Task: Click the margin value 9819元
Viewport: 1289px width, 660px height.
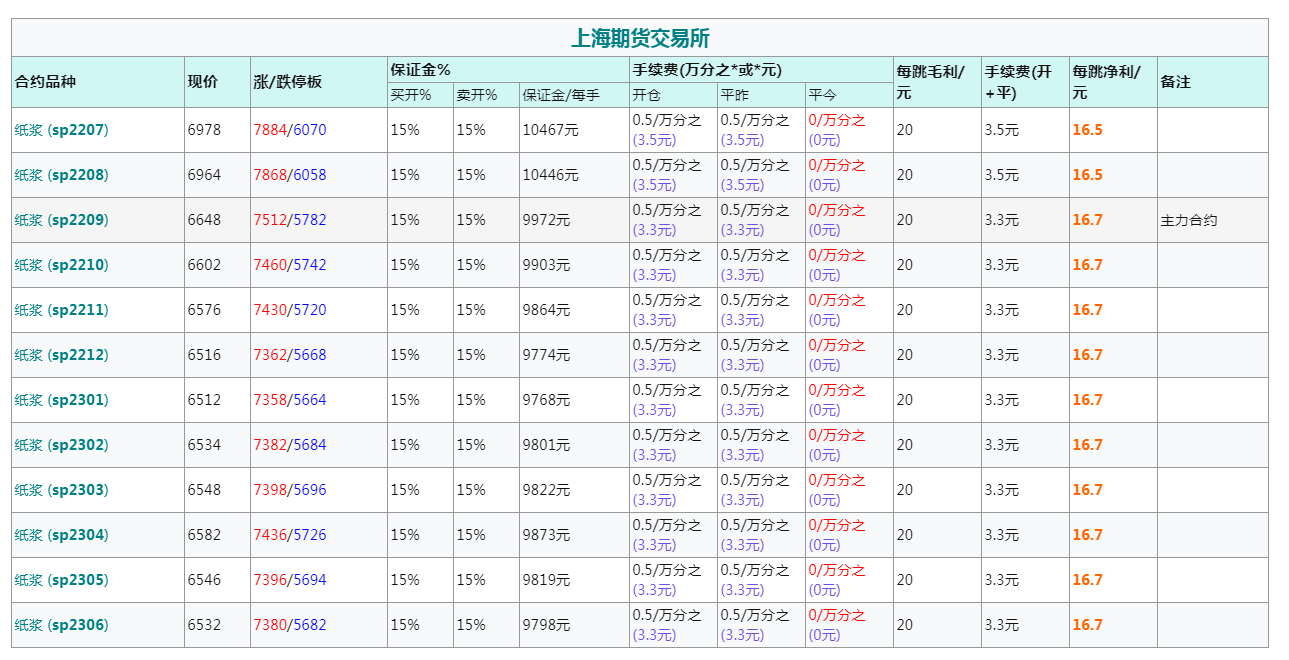Action: pos(546,580)
